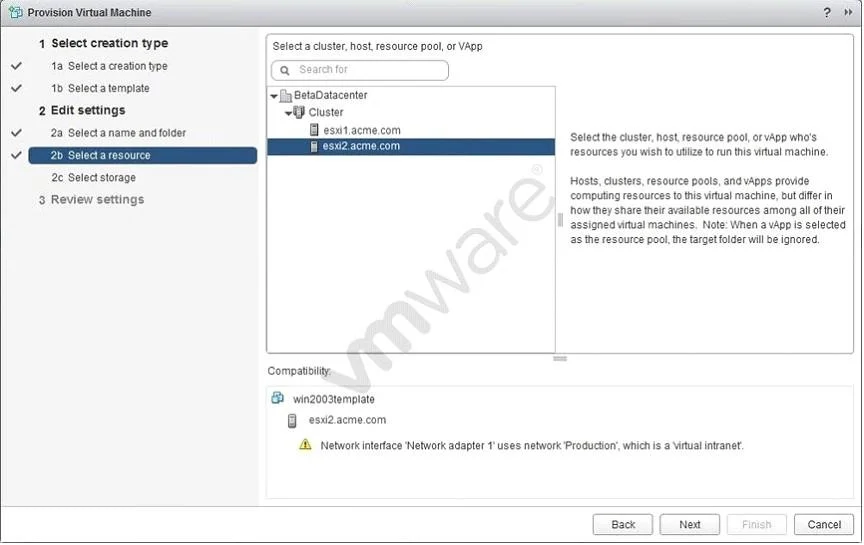Go to step 1b Select a template
The width and height of the screenshot is (864, 545).
[100, 88]
